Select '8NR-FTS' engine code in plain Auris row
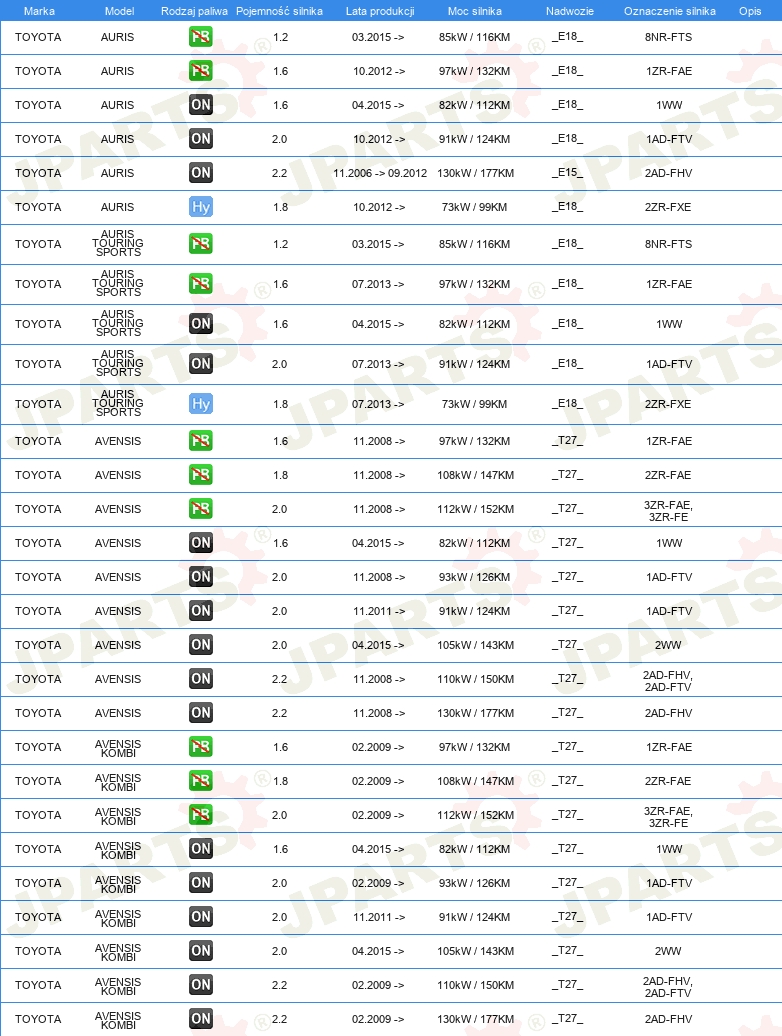Viewport: 782px width, 1036px height. 668,37
